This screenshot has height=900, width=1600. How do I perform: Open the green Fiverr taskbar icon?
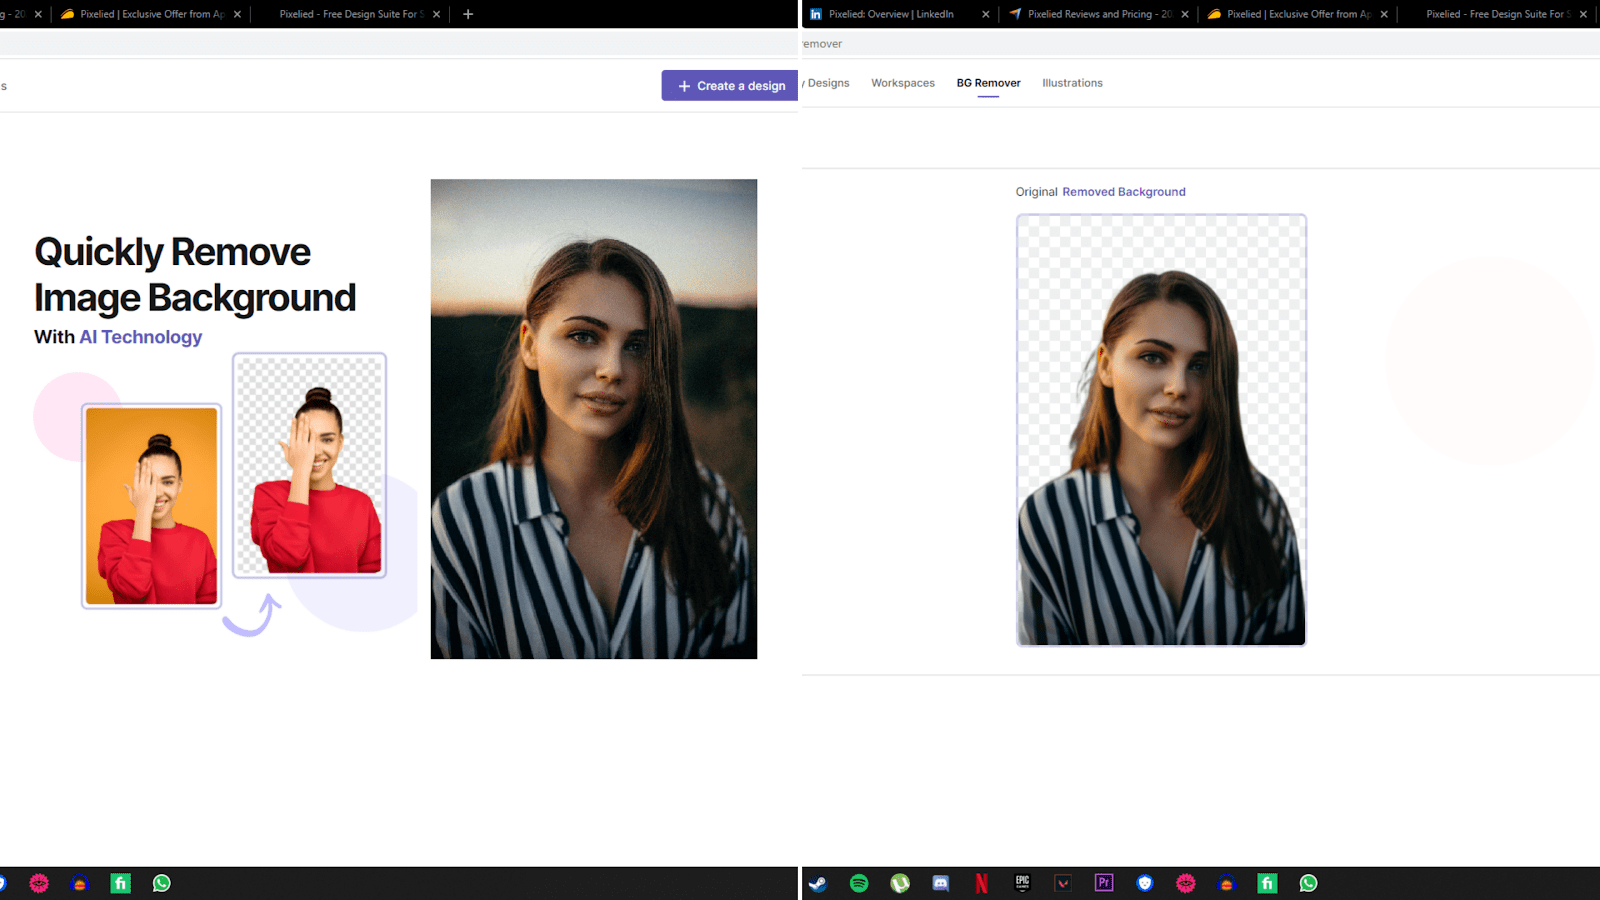1267,883
